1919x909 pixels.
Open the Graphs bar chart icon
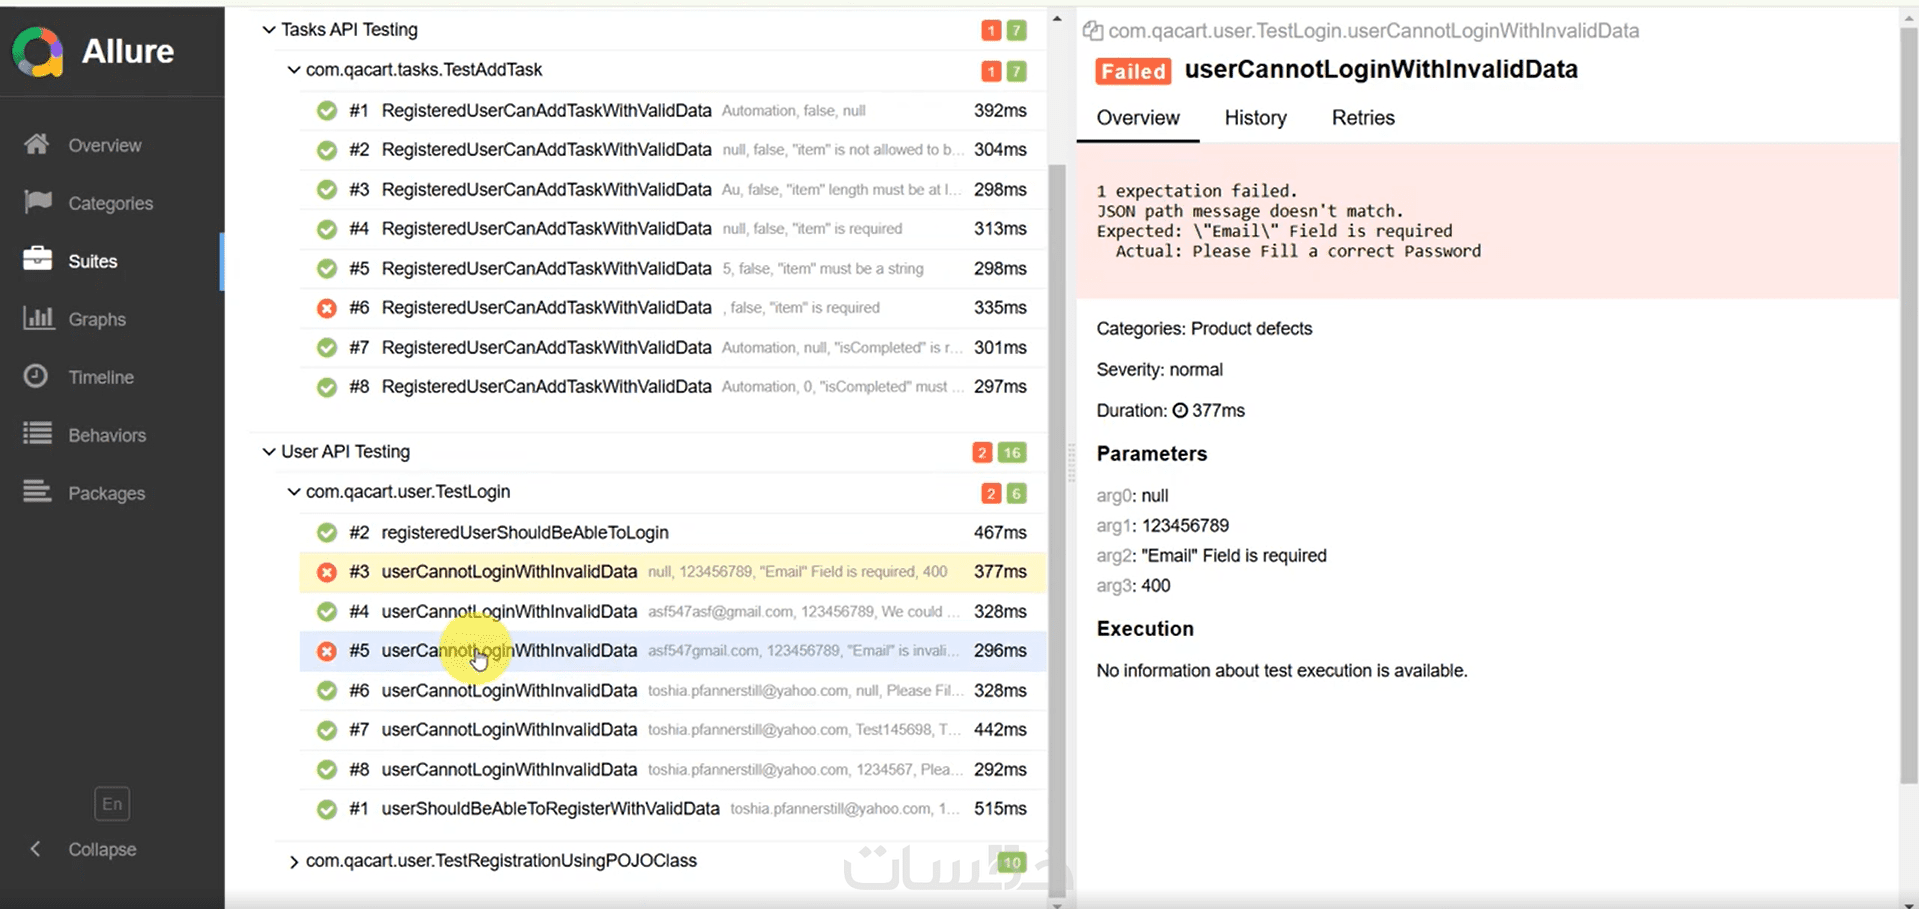[37, 319]
